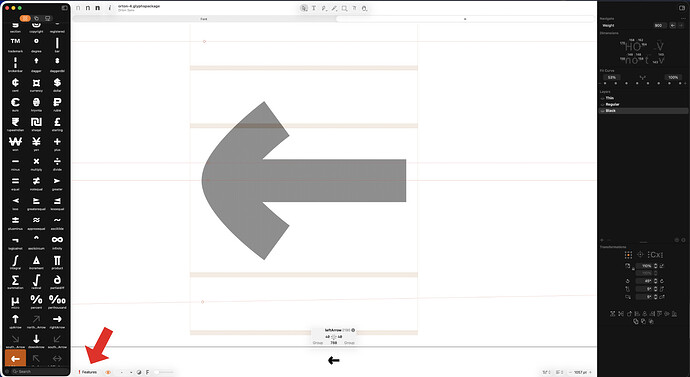This screenshot has width=690, height=377.
Task: Open the Navigate palette ellipsis menu
Action: point(683,18)
